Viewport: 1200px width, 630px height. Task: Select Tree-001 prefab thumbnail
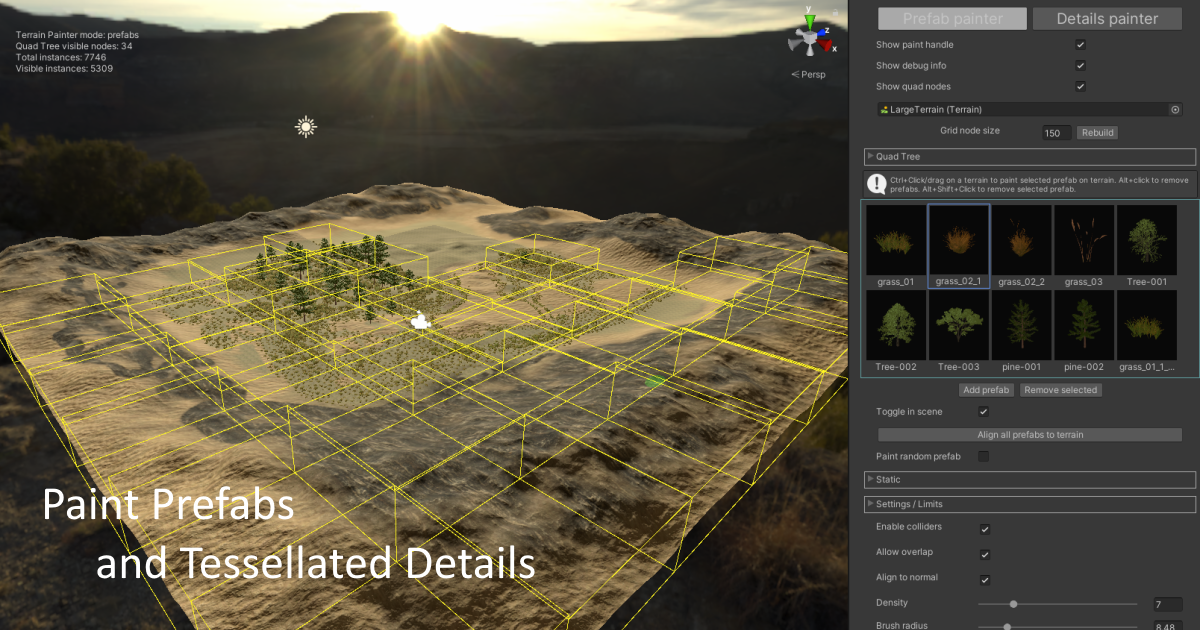pyautogui.click(x=1147, y=246)
